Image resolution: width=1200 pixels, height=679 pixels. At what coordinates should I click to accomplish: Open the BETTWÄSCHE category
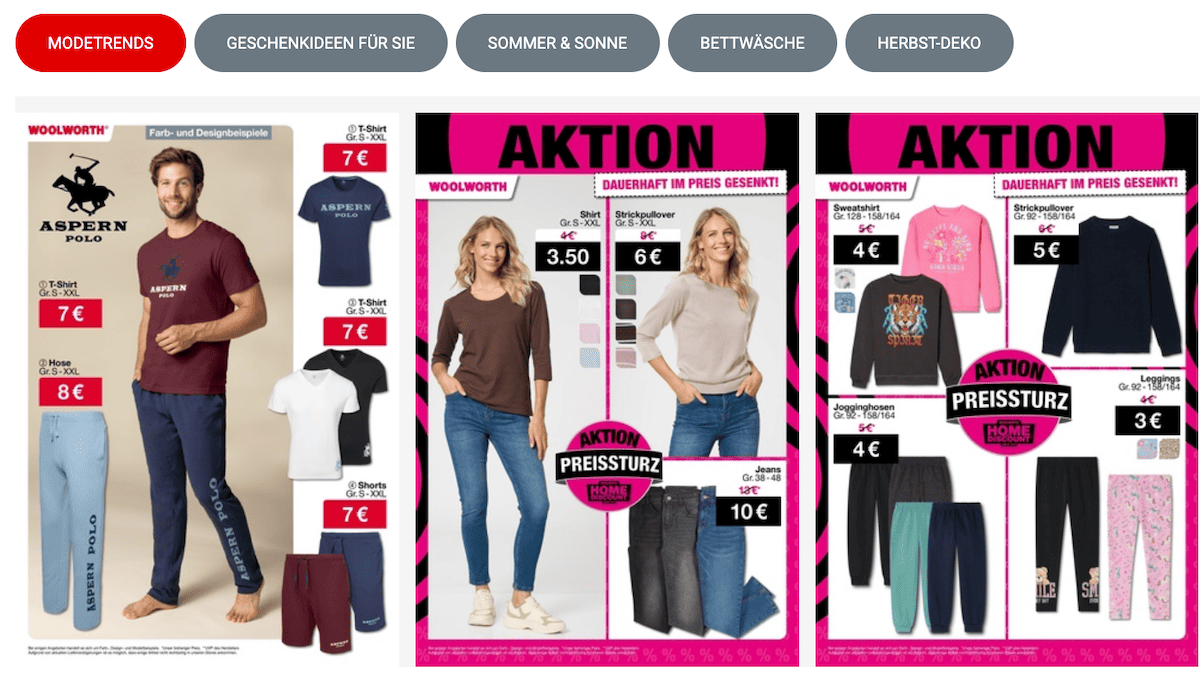[752, 43]
